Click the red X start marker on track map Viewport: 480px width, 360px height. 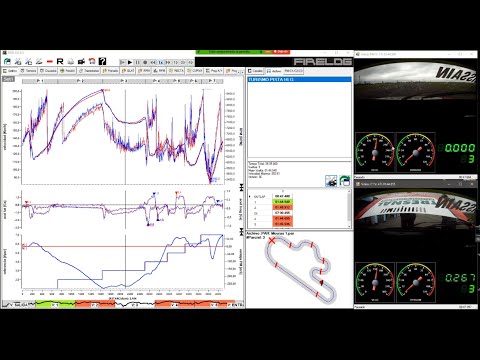(x=272, y=240)
